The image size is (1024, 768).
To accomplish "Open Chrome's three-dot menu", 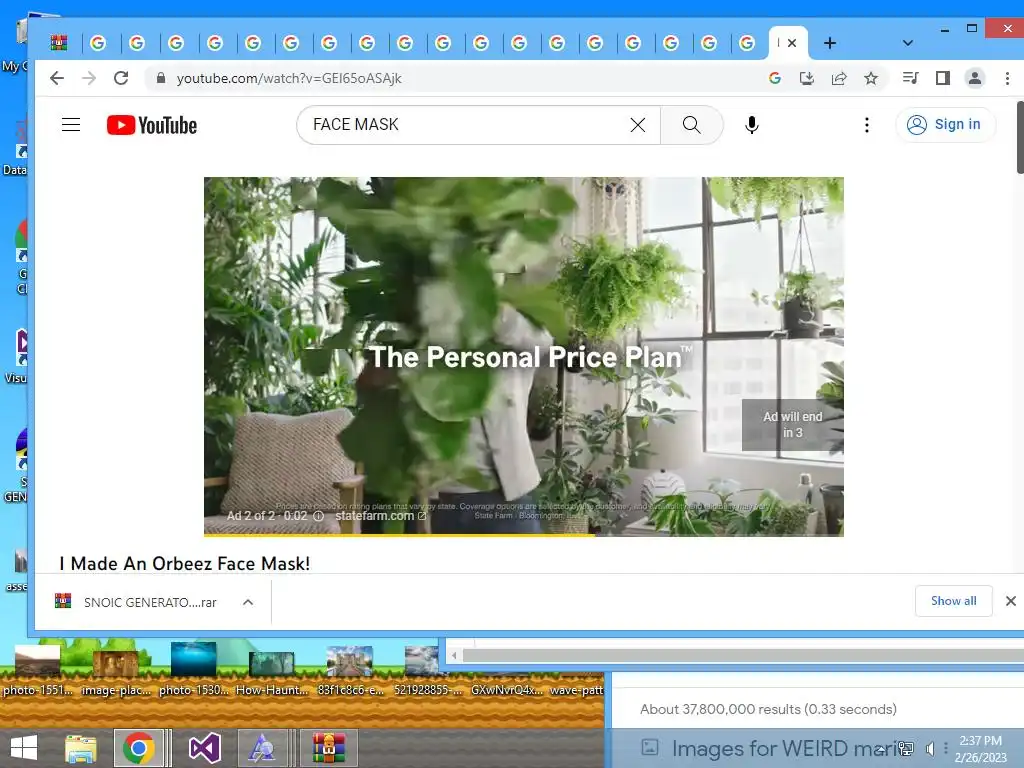I will 1007,78.
